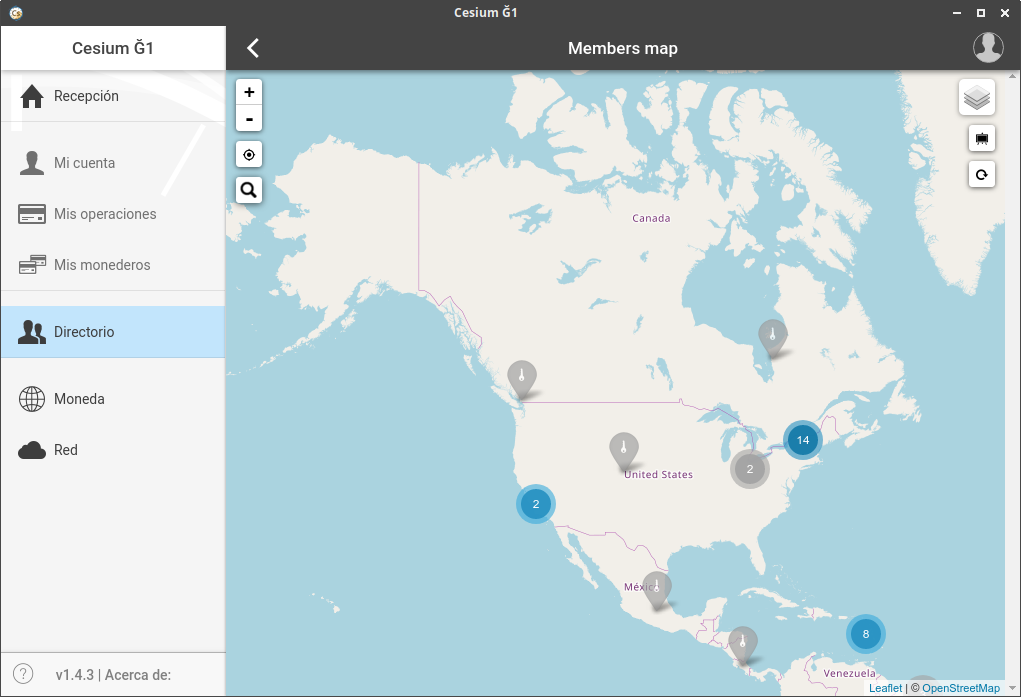
Task: Click the Cesium Ğ1 sidebar header
Action: point(113,48)
